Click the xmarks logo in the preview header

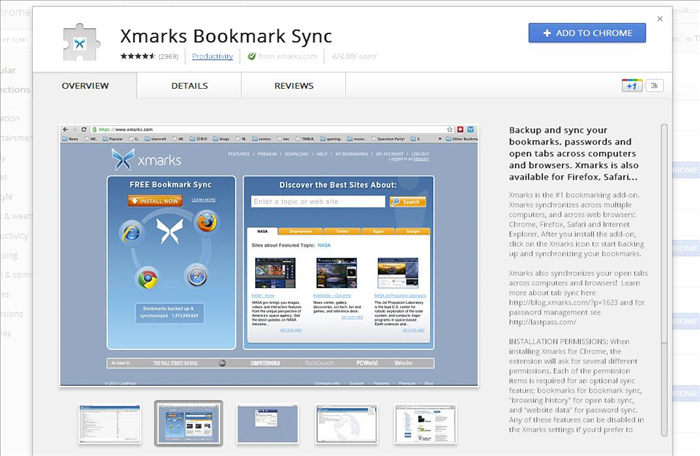pos(146,160)
